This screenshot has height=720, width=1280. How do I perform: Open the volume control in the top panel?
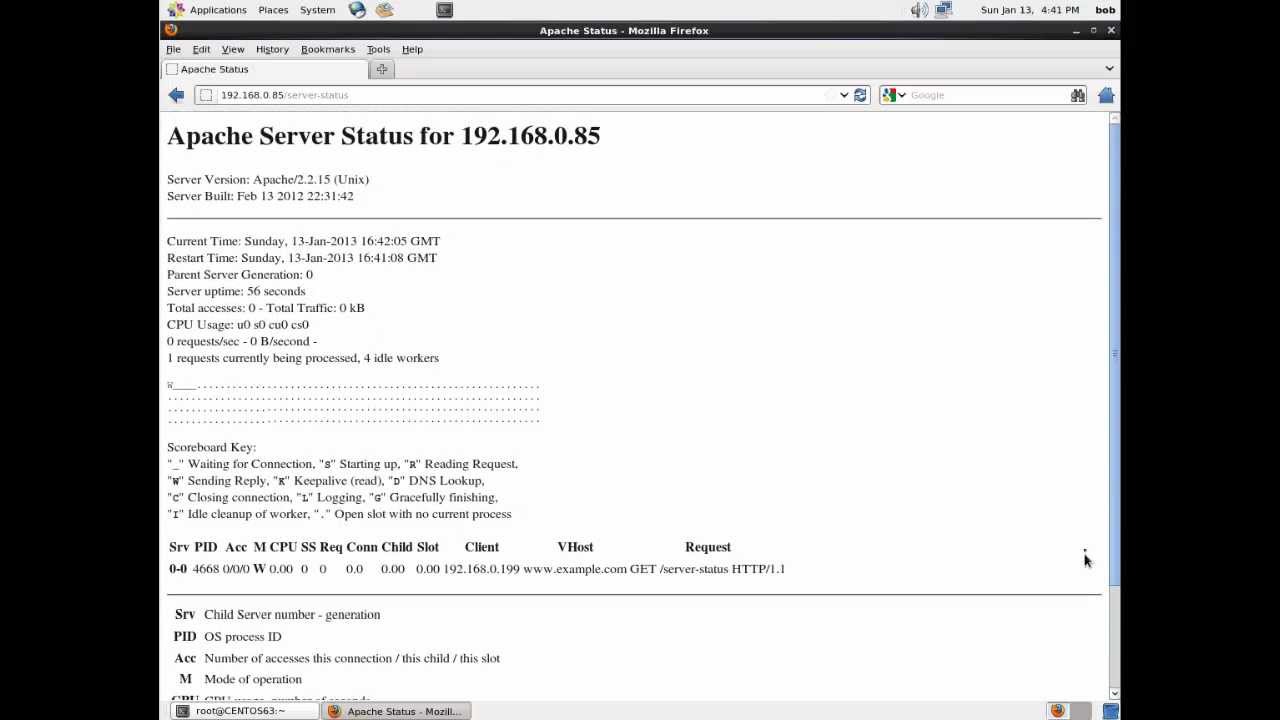(x=919, y=10)
